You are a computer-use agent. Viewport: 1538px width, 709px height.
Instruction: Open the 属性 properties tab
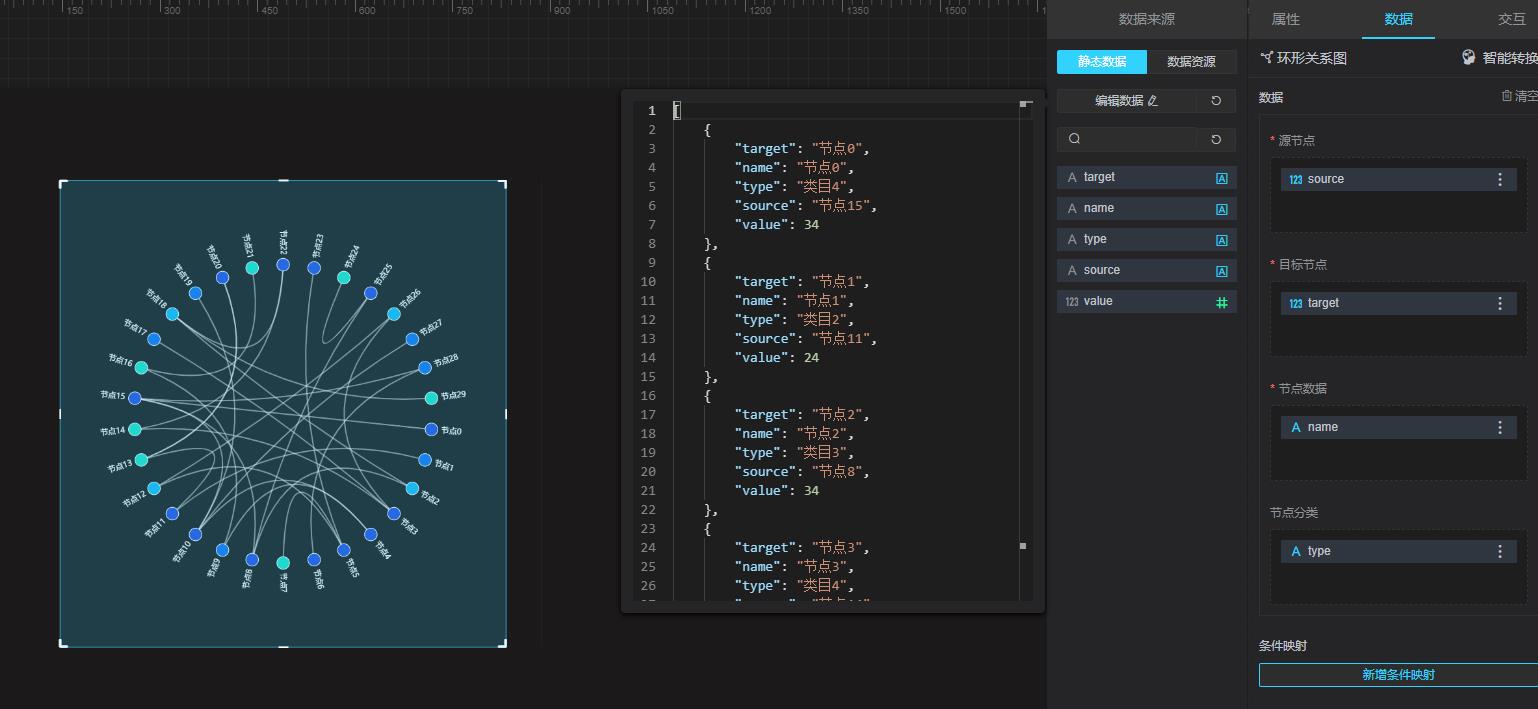[1286, 19]
